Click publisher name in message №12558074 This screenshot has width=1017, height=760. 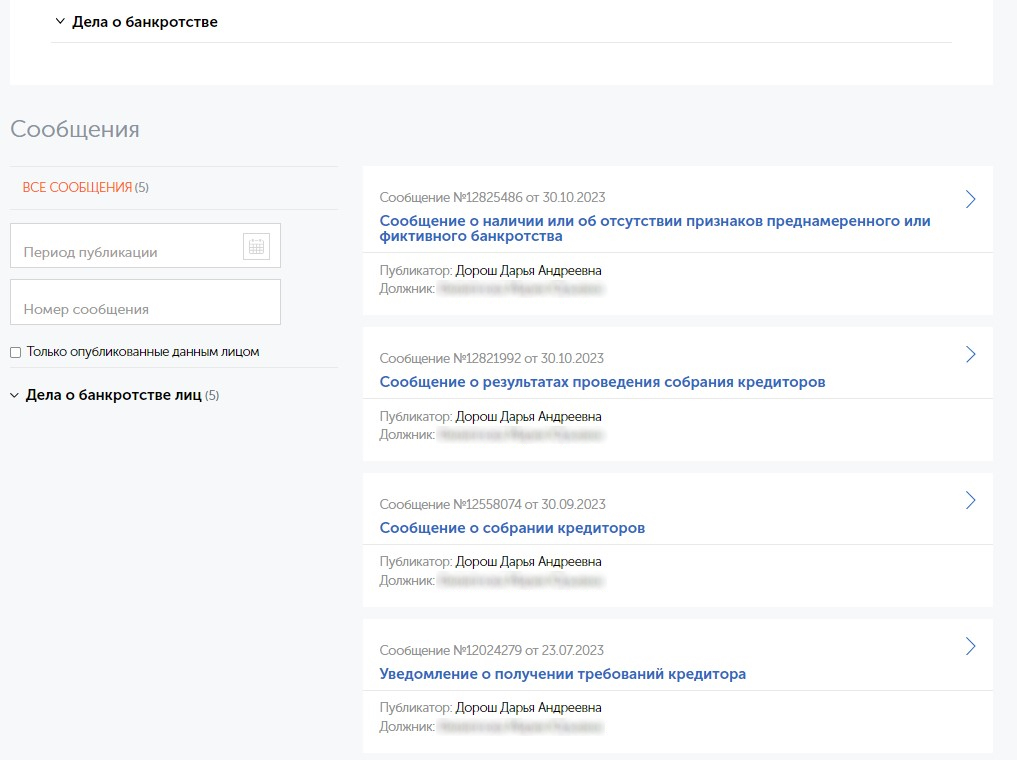(x=528, y=562)
